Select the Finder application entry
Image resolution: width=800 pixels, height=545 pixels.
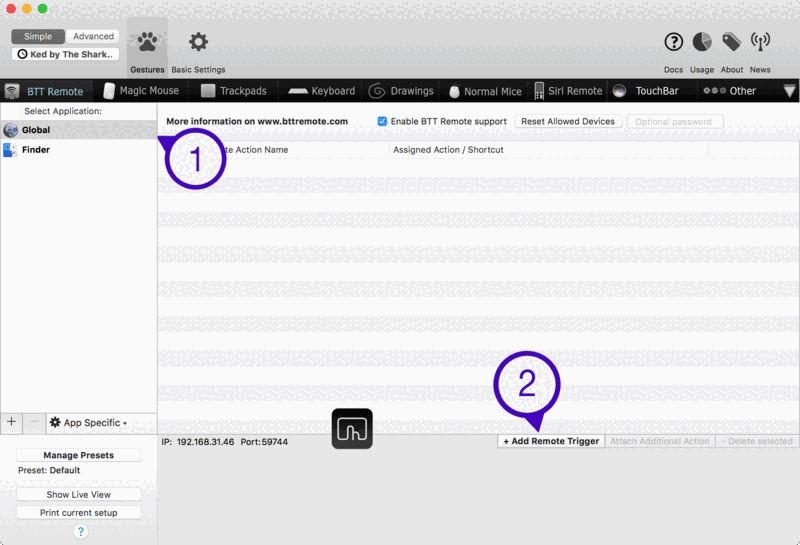[x=79, y=150]
